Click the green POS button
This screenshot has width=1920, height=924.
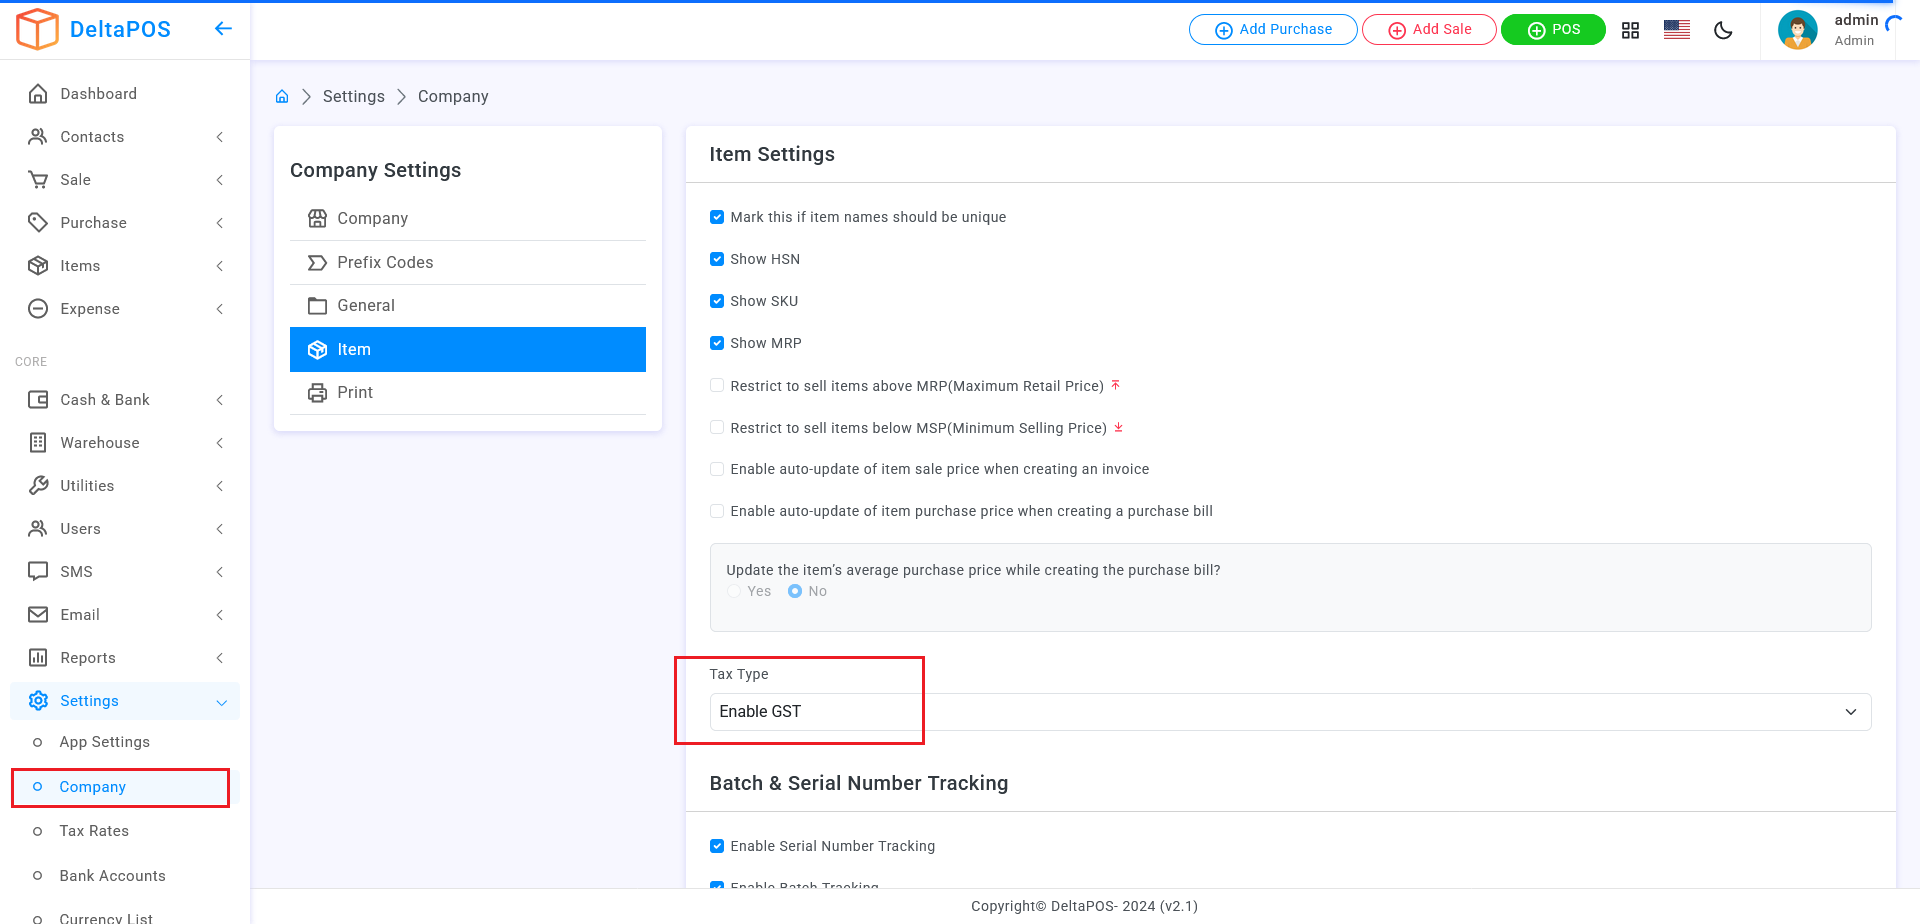pos(1552,30)
